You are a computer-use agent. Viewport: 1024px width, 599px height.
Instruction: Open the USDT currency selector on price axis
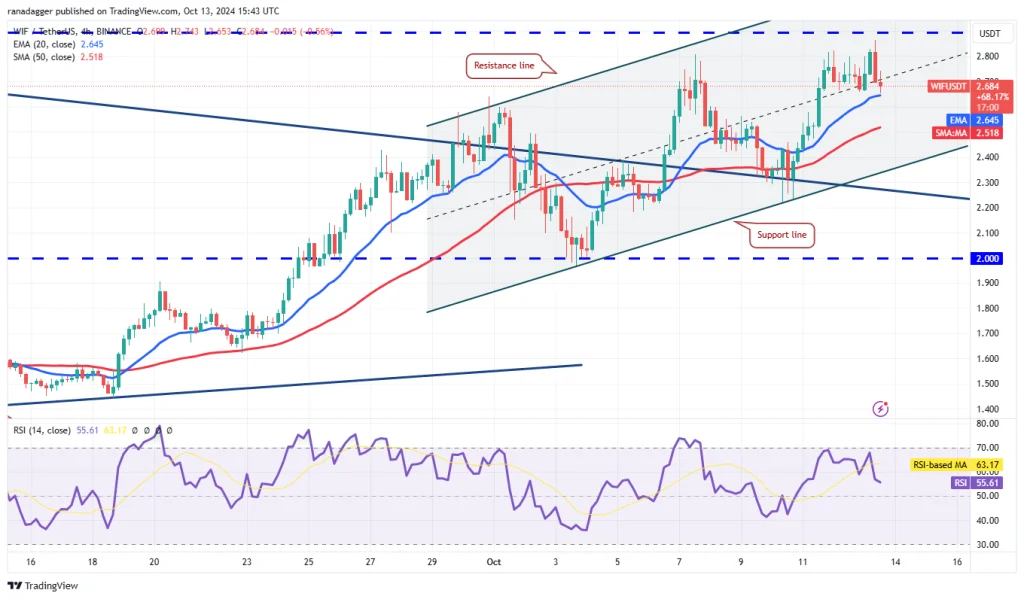[x=989, y=33]
